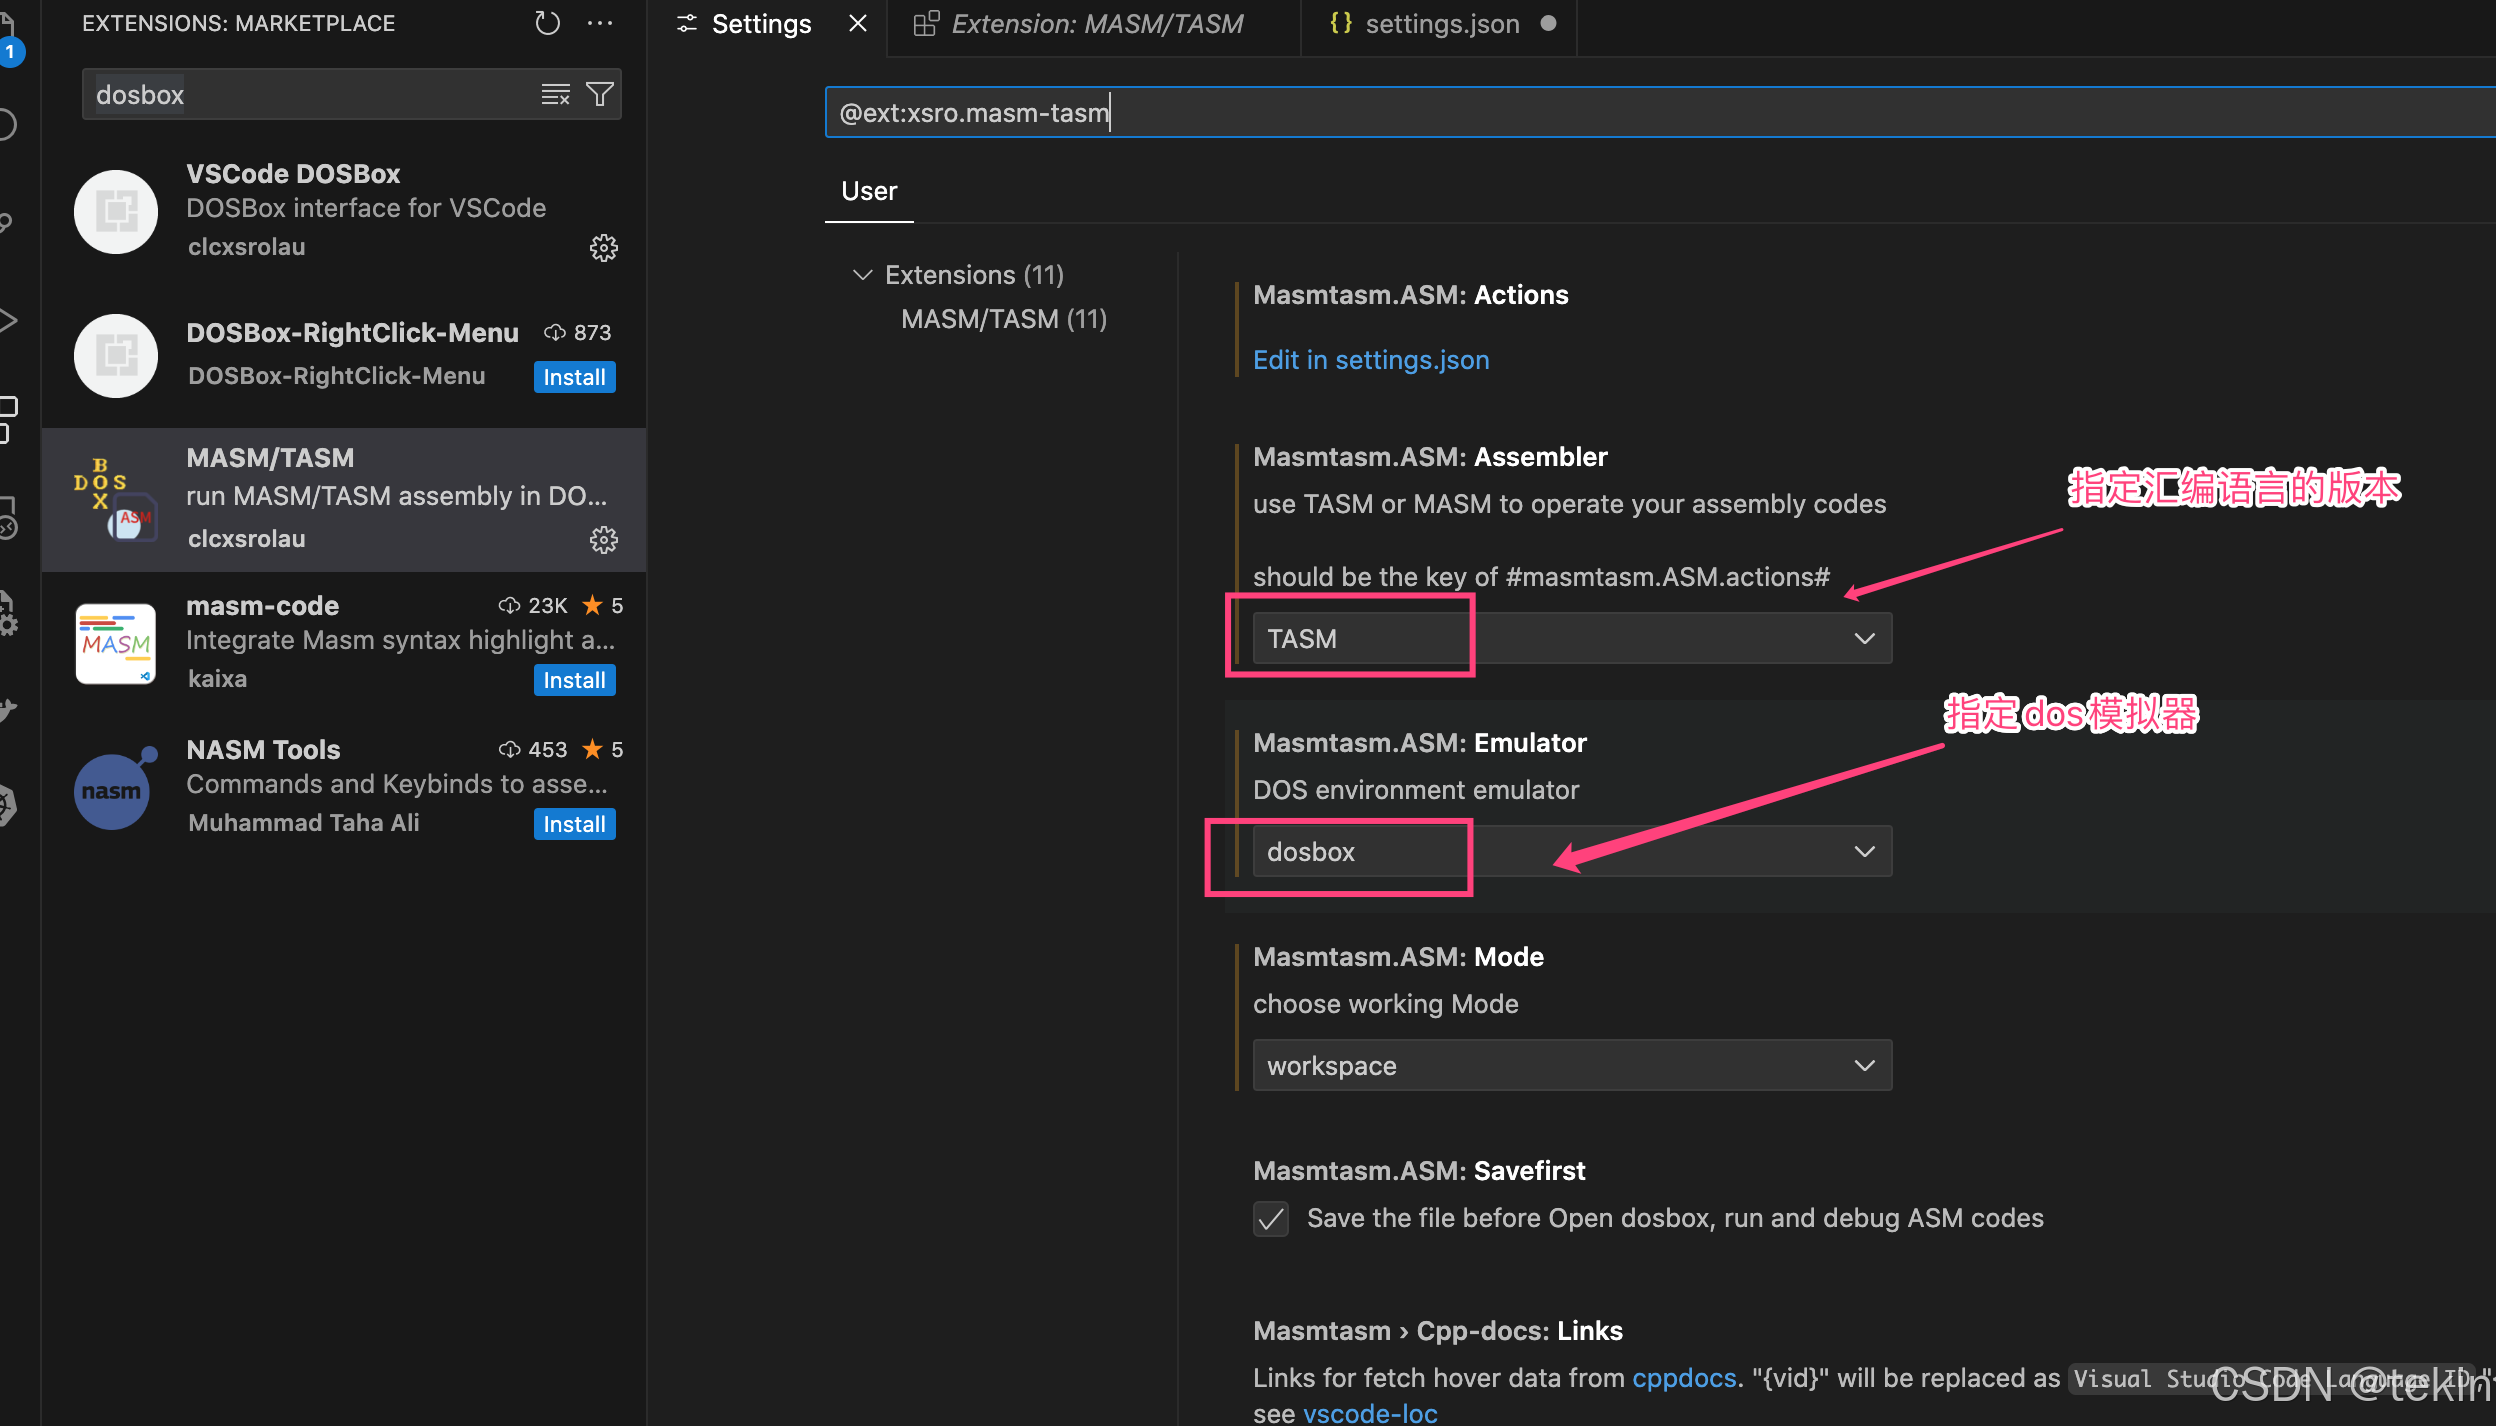This screenshot has width=2497, height=1426.
Task: Open manage gear for MASM/TASM extension
Action: [603, 539]
